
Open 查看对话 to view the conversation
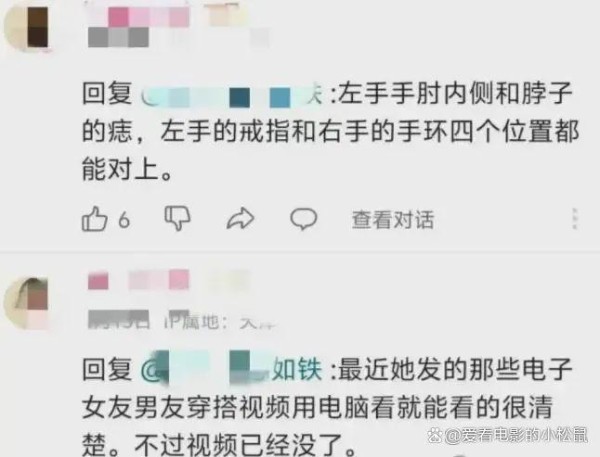pos(393,220)
